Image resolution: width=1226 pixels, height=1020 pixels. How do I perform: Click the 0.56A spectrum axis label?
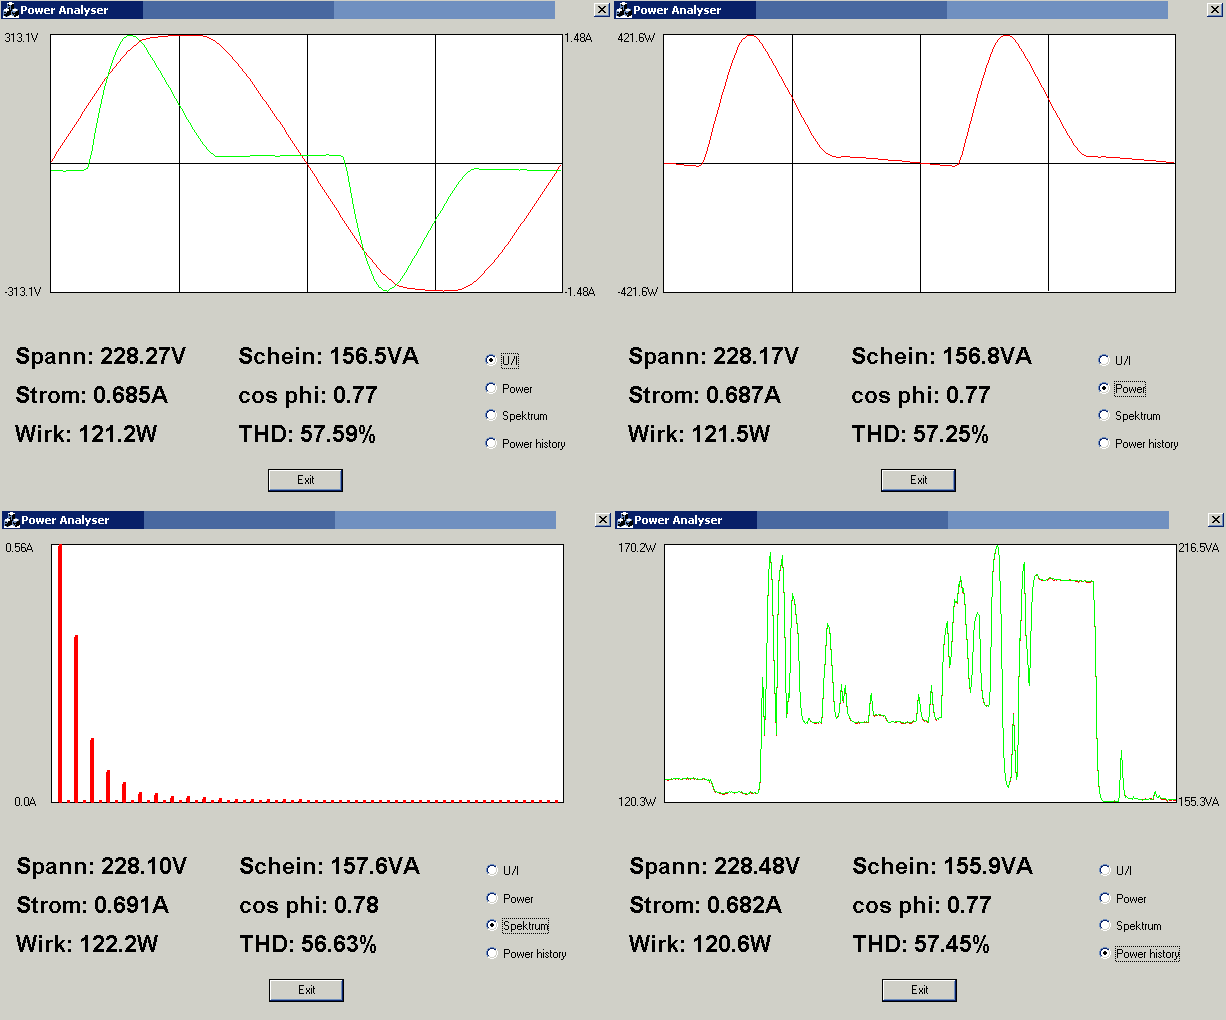(x=19, y=548)
